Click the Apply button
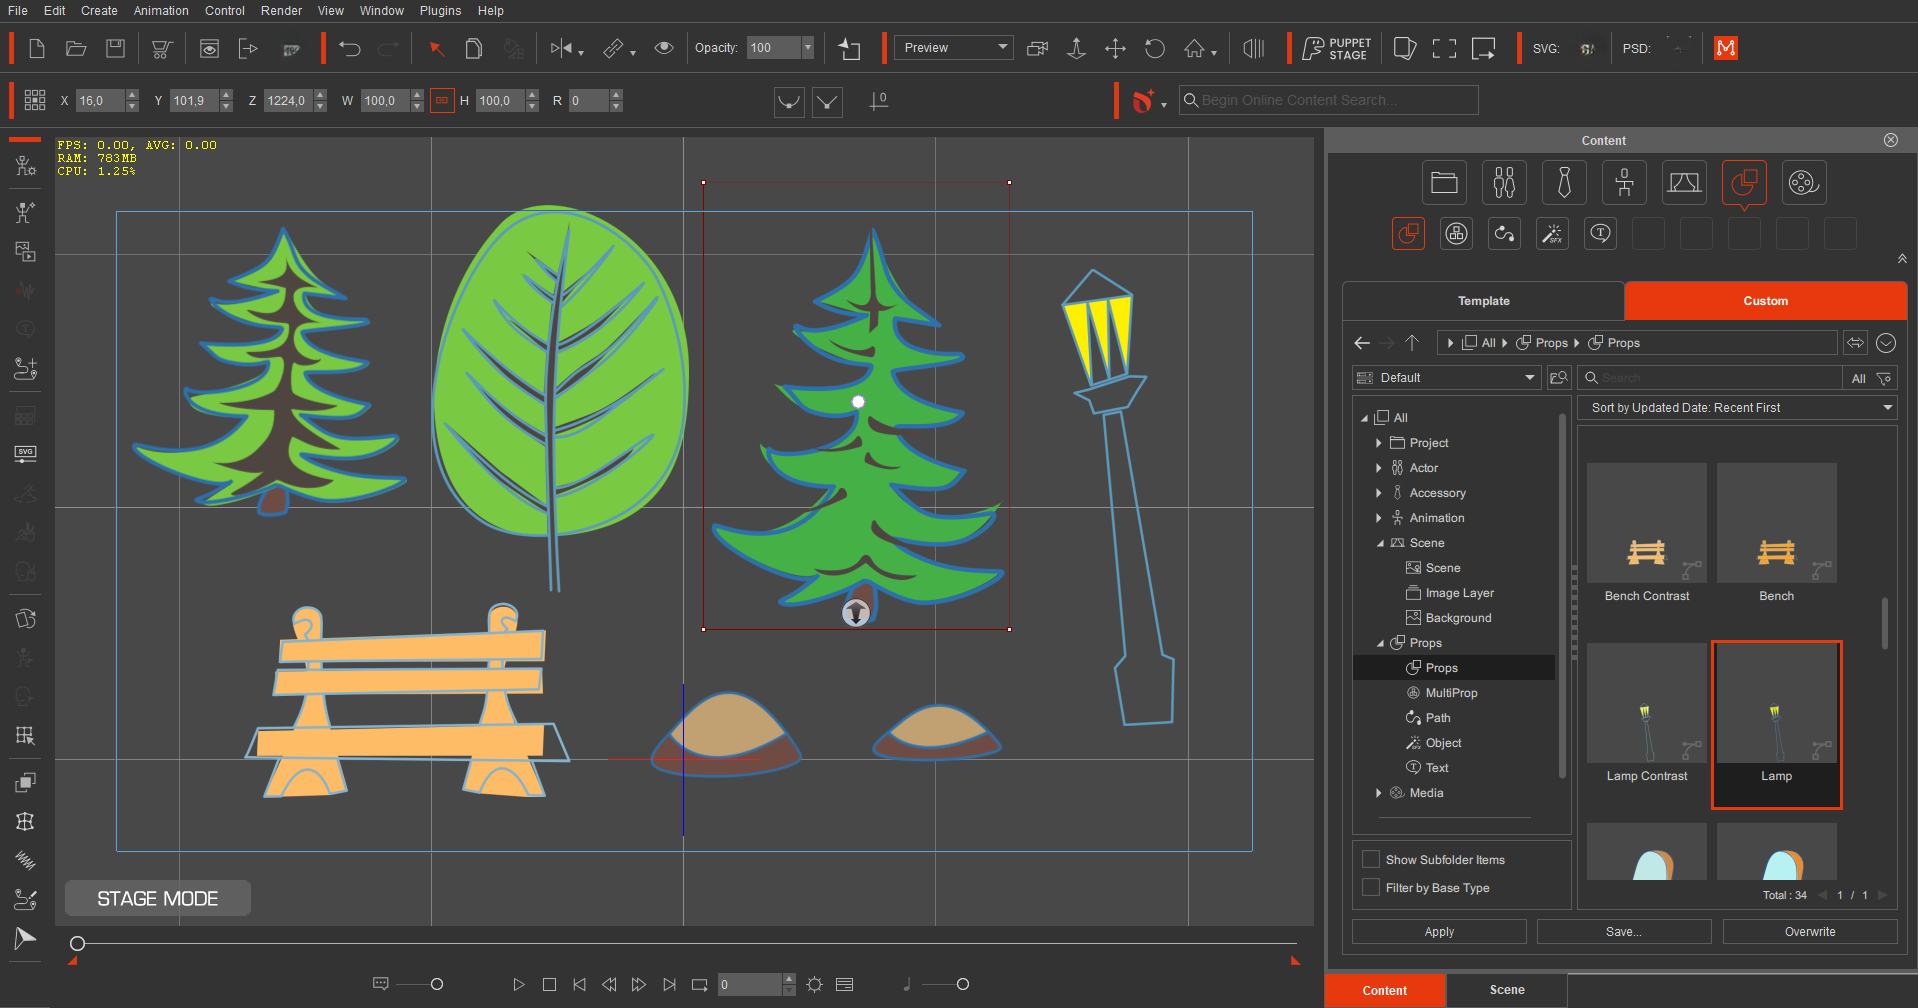This screenshot has width=1918, height=1008. [x=1438, y=931]
